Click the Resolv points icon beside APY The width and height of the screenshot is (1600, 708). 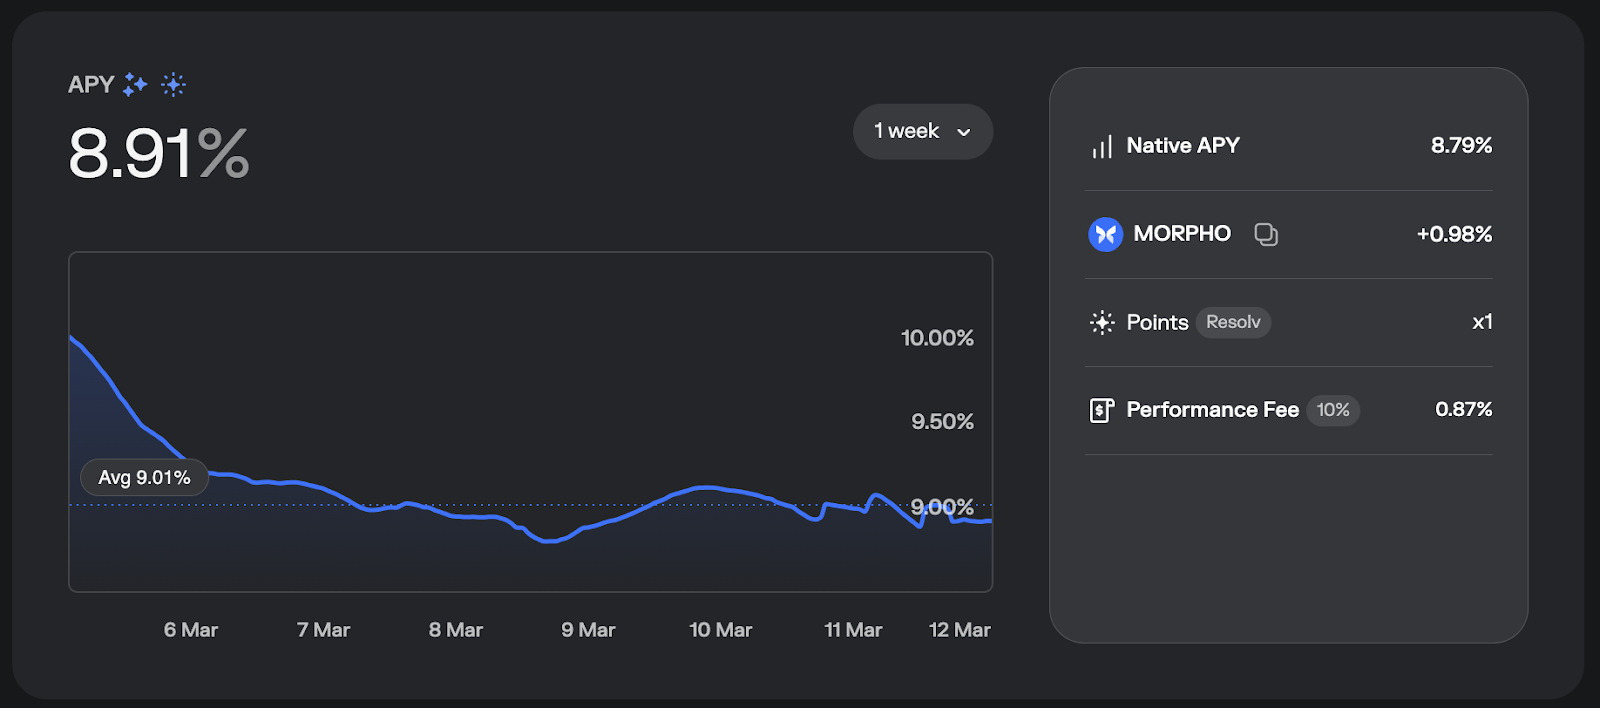click(173, 85)
